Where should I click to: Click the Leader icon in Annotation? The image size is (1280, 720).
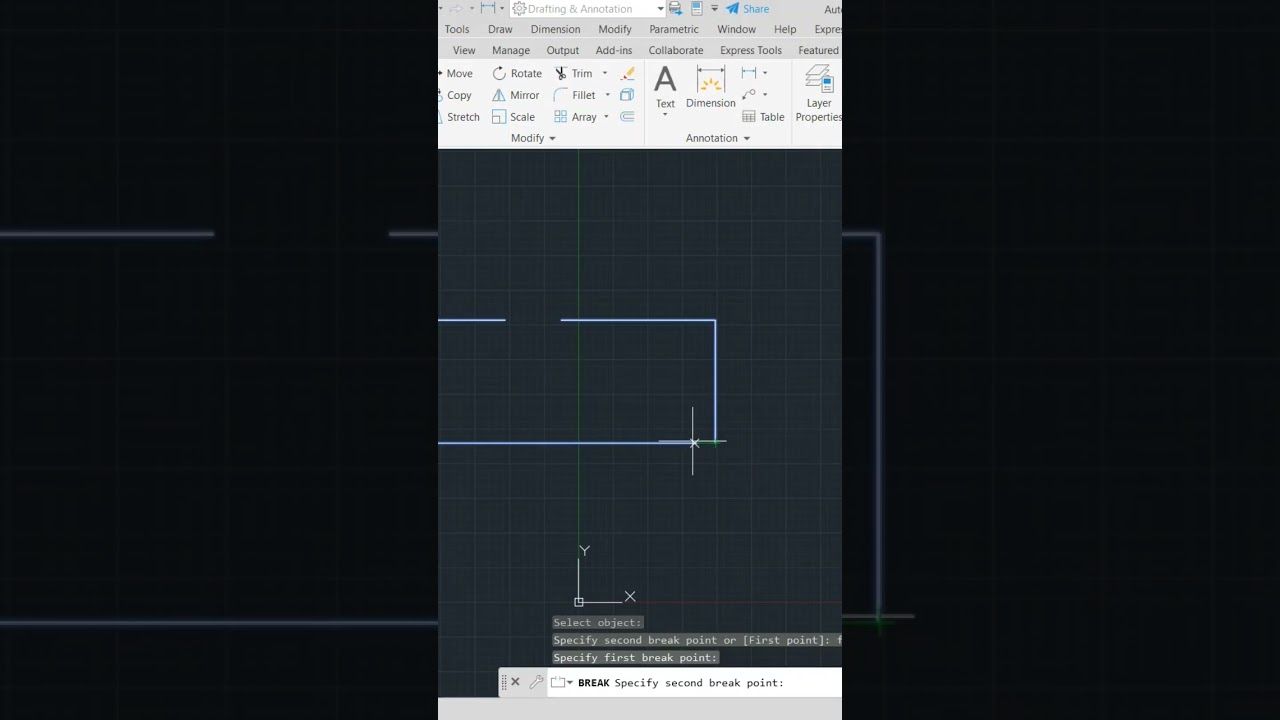click(x=749, y=95)
